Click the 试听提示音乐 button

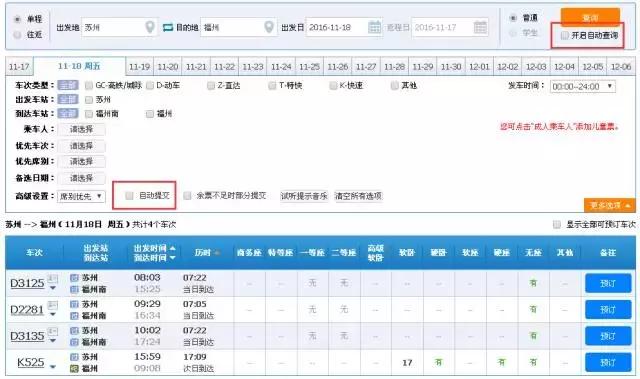304,196
